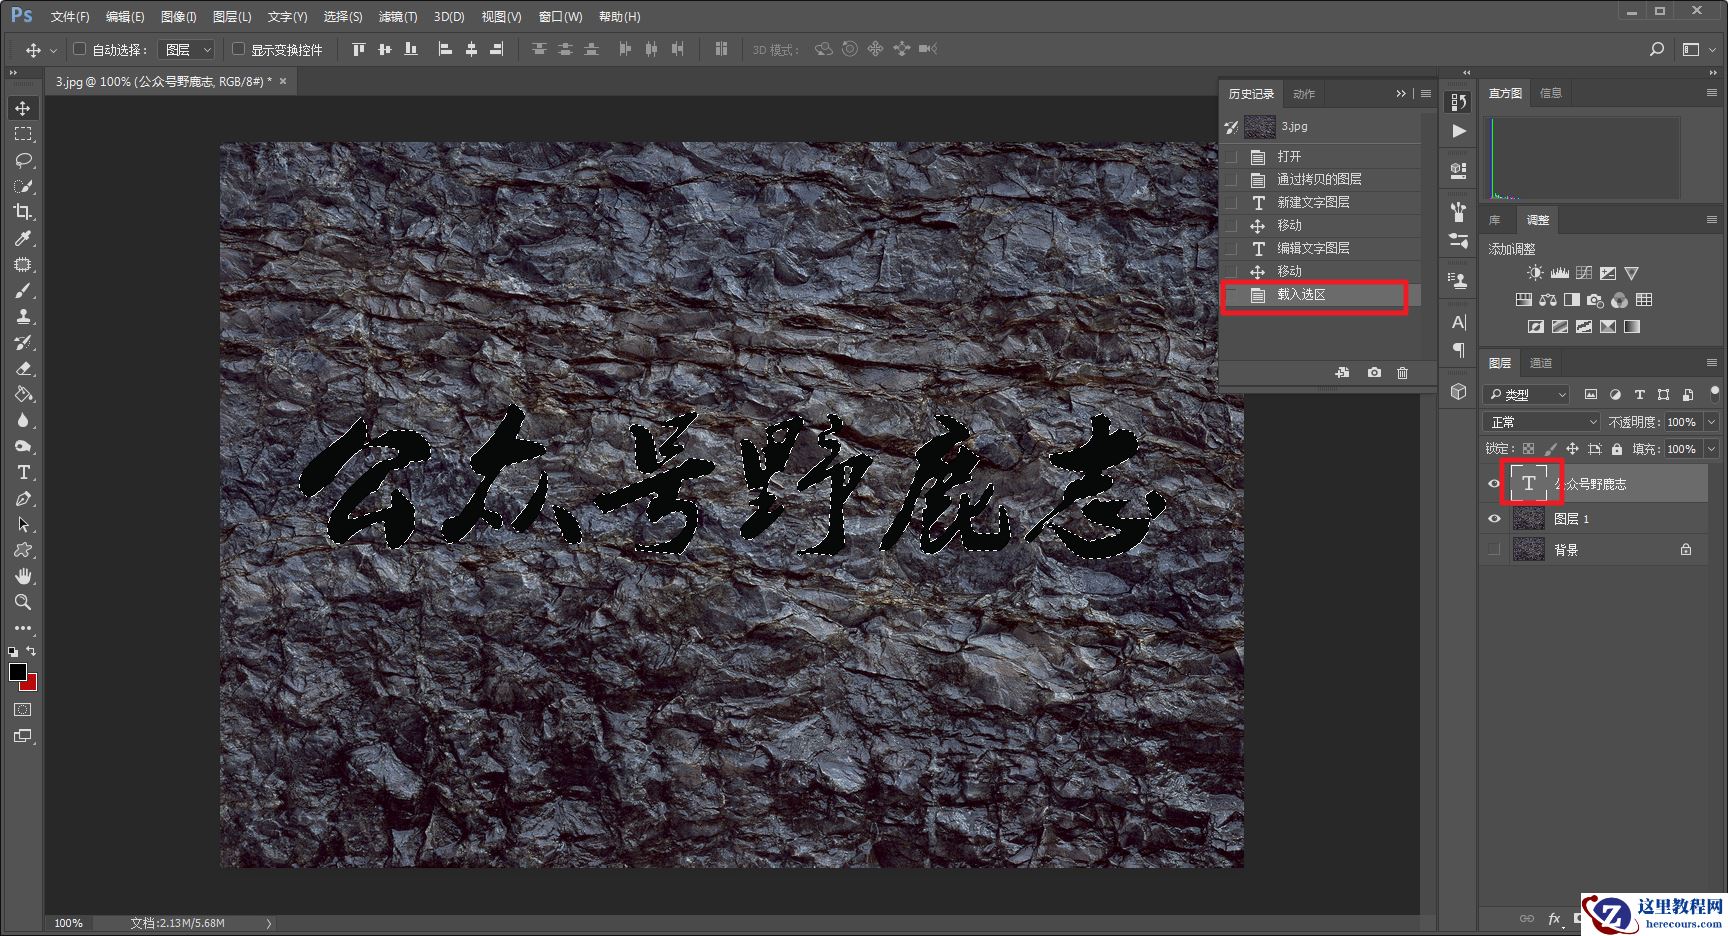Screen dimensions: 1728x936
Task: Click the delete state trash icon in History
Action: pyautogui.click(x=1402, y=373)
